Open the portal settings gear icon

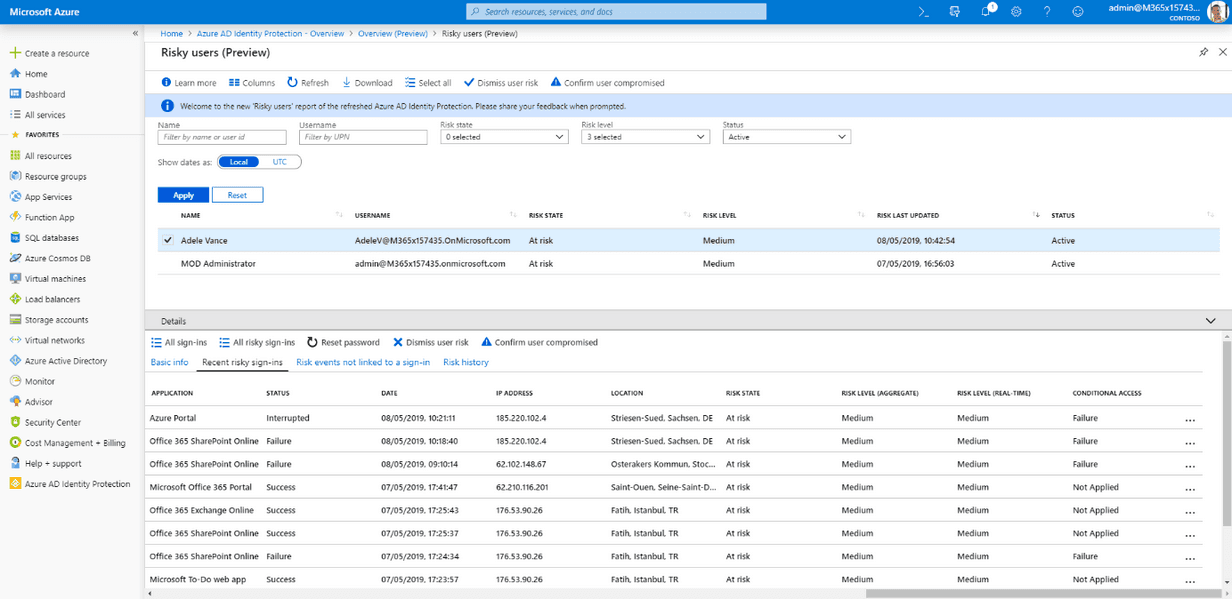pos(1016,12)
